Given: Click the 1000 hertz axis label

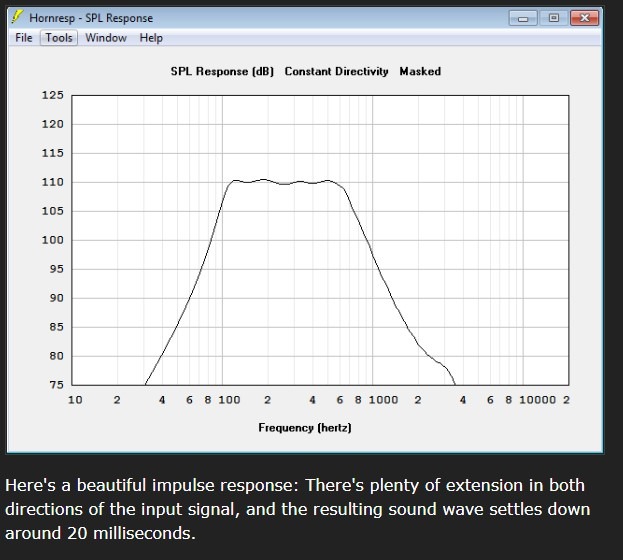Looking at the screenshot, I should [x=383, y=400].
